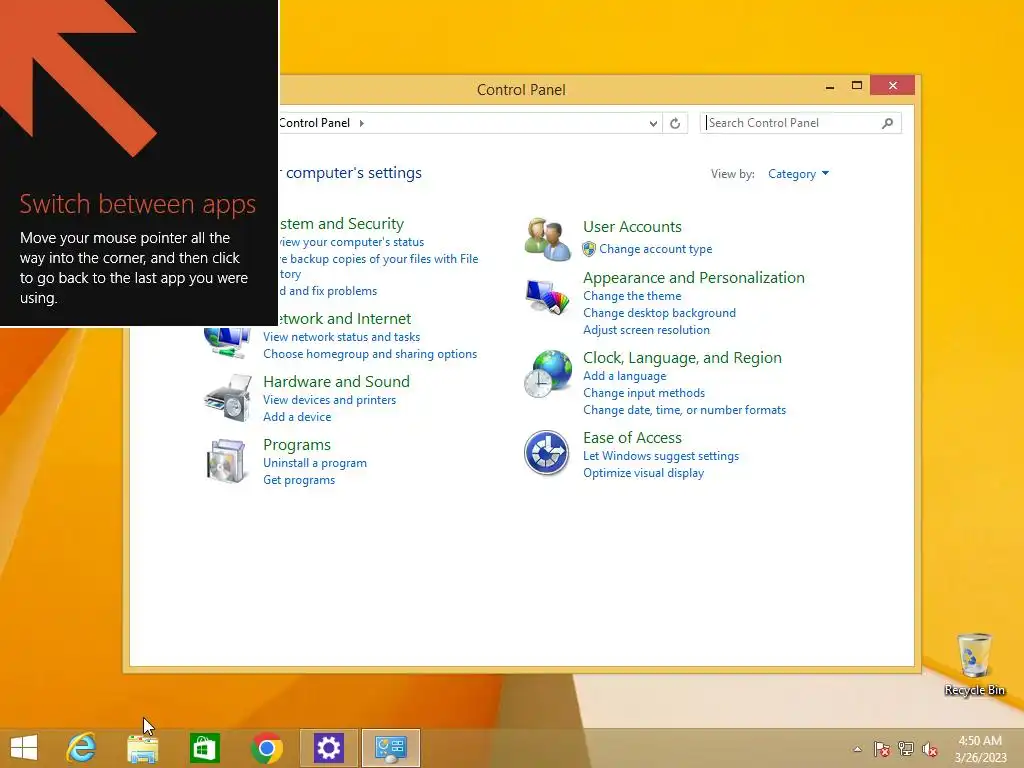1024x768 pixels.
Task: Expand the Control Panel breadcrumb arrow
Action: click(362, 123)
